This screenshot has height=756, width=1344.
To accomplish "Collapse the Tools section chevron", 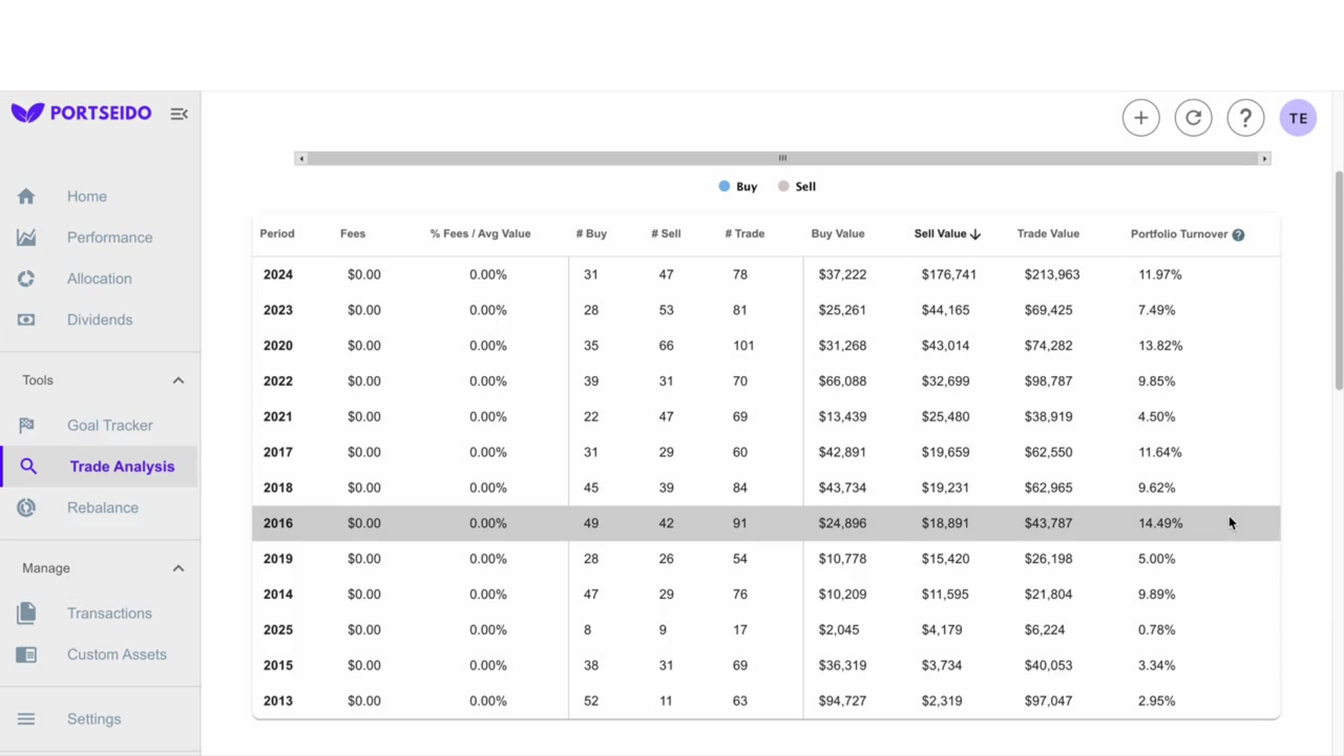I will tap(178, 380).
